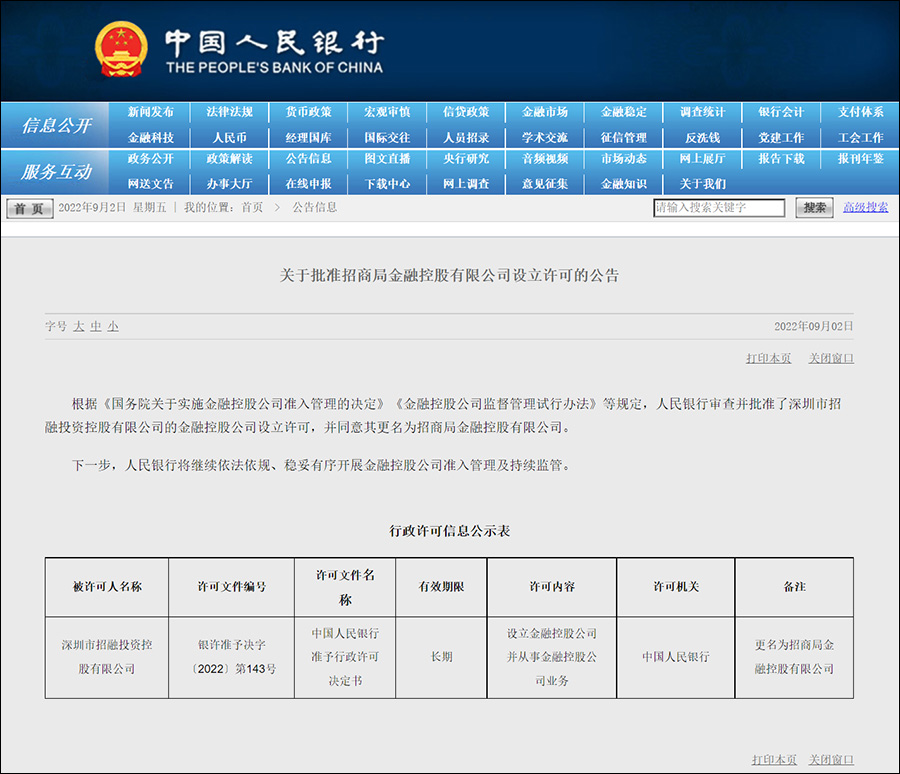Viewport: 900px width, 774px height.
Task: Click the table heading 行政许可信息公示表
Action: pos(449,531)
